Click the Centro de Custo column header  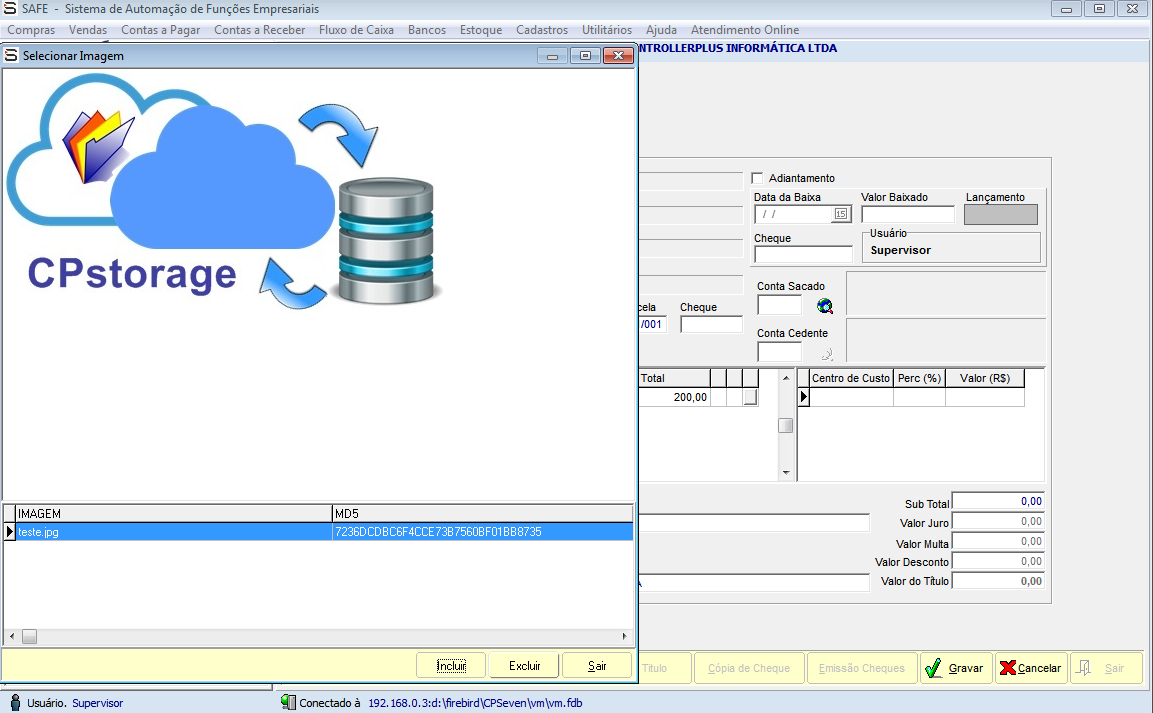(851, 378)
